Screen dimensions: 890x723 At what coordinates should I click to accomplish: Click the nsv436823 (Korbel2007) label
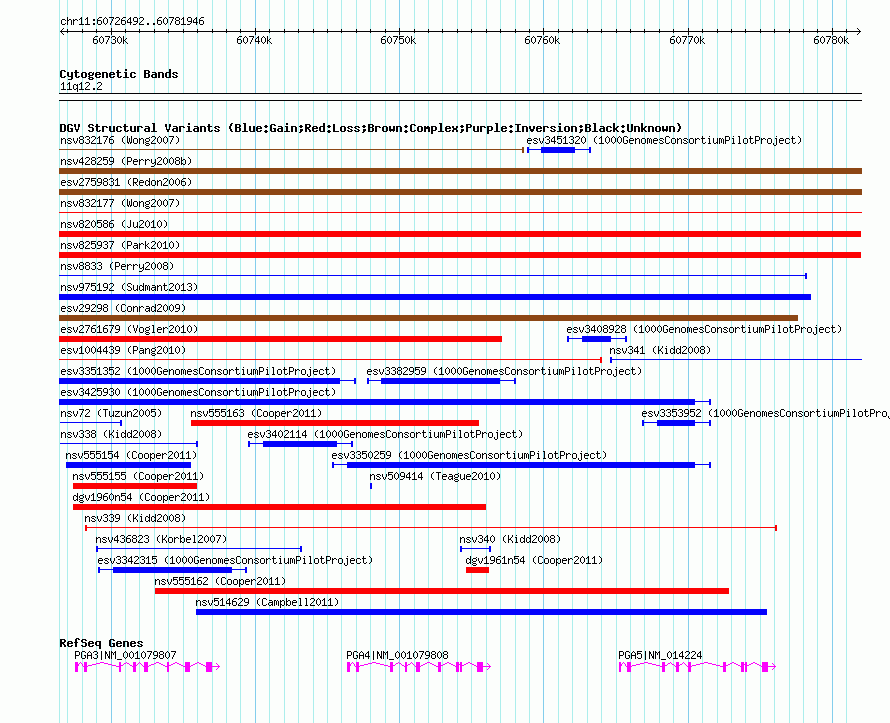(161, 539)
